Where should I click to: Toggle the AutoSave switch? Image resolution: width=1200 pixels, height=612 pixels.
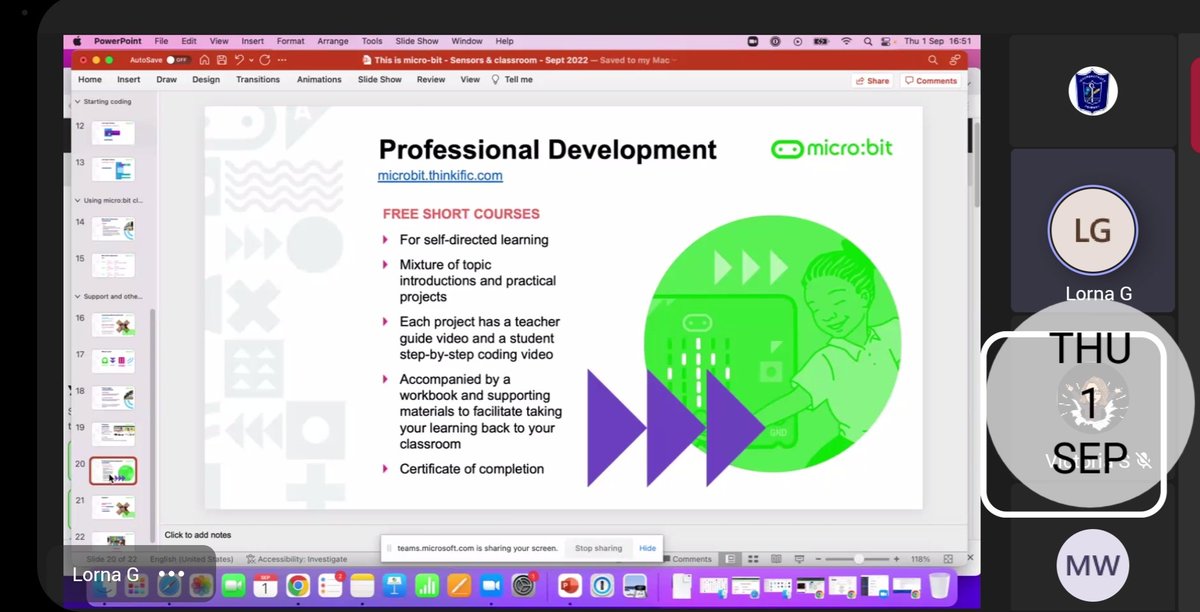(x=179, y=60)
